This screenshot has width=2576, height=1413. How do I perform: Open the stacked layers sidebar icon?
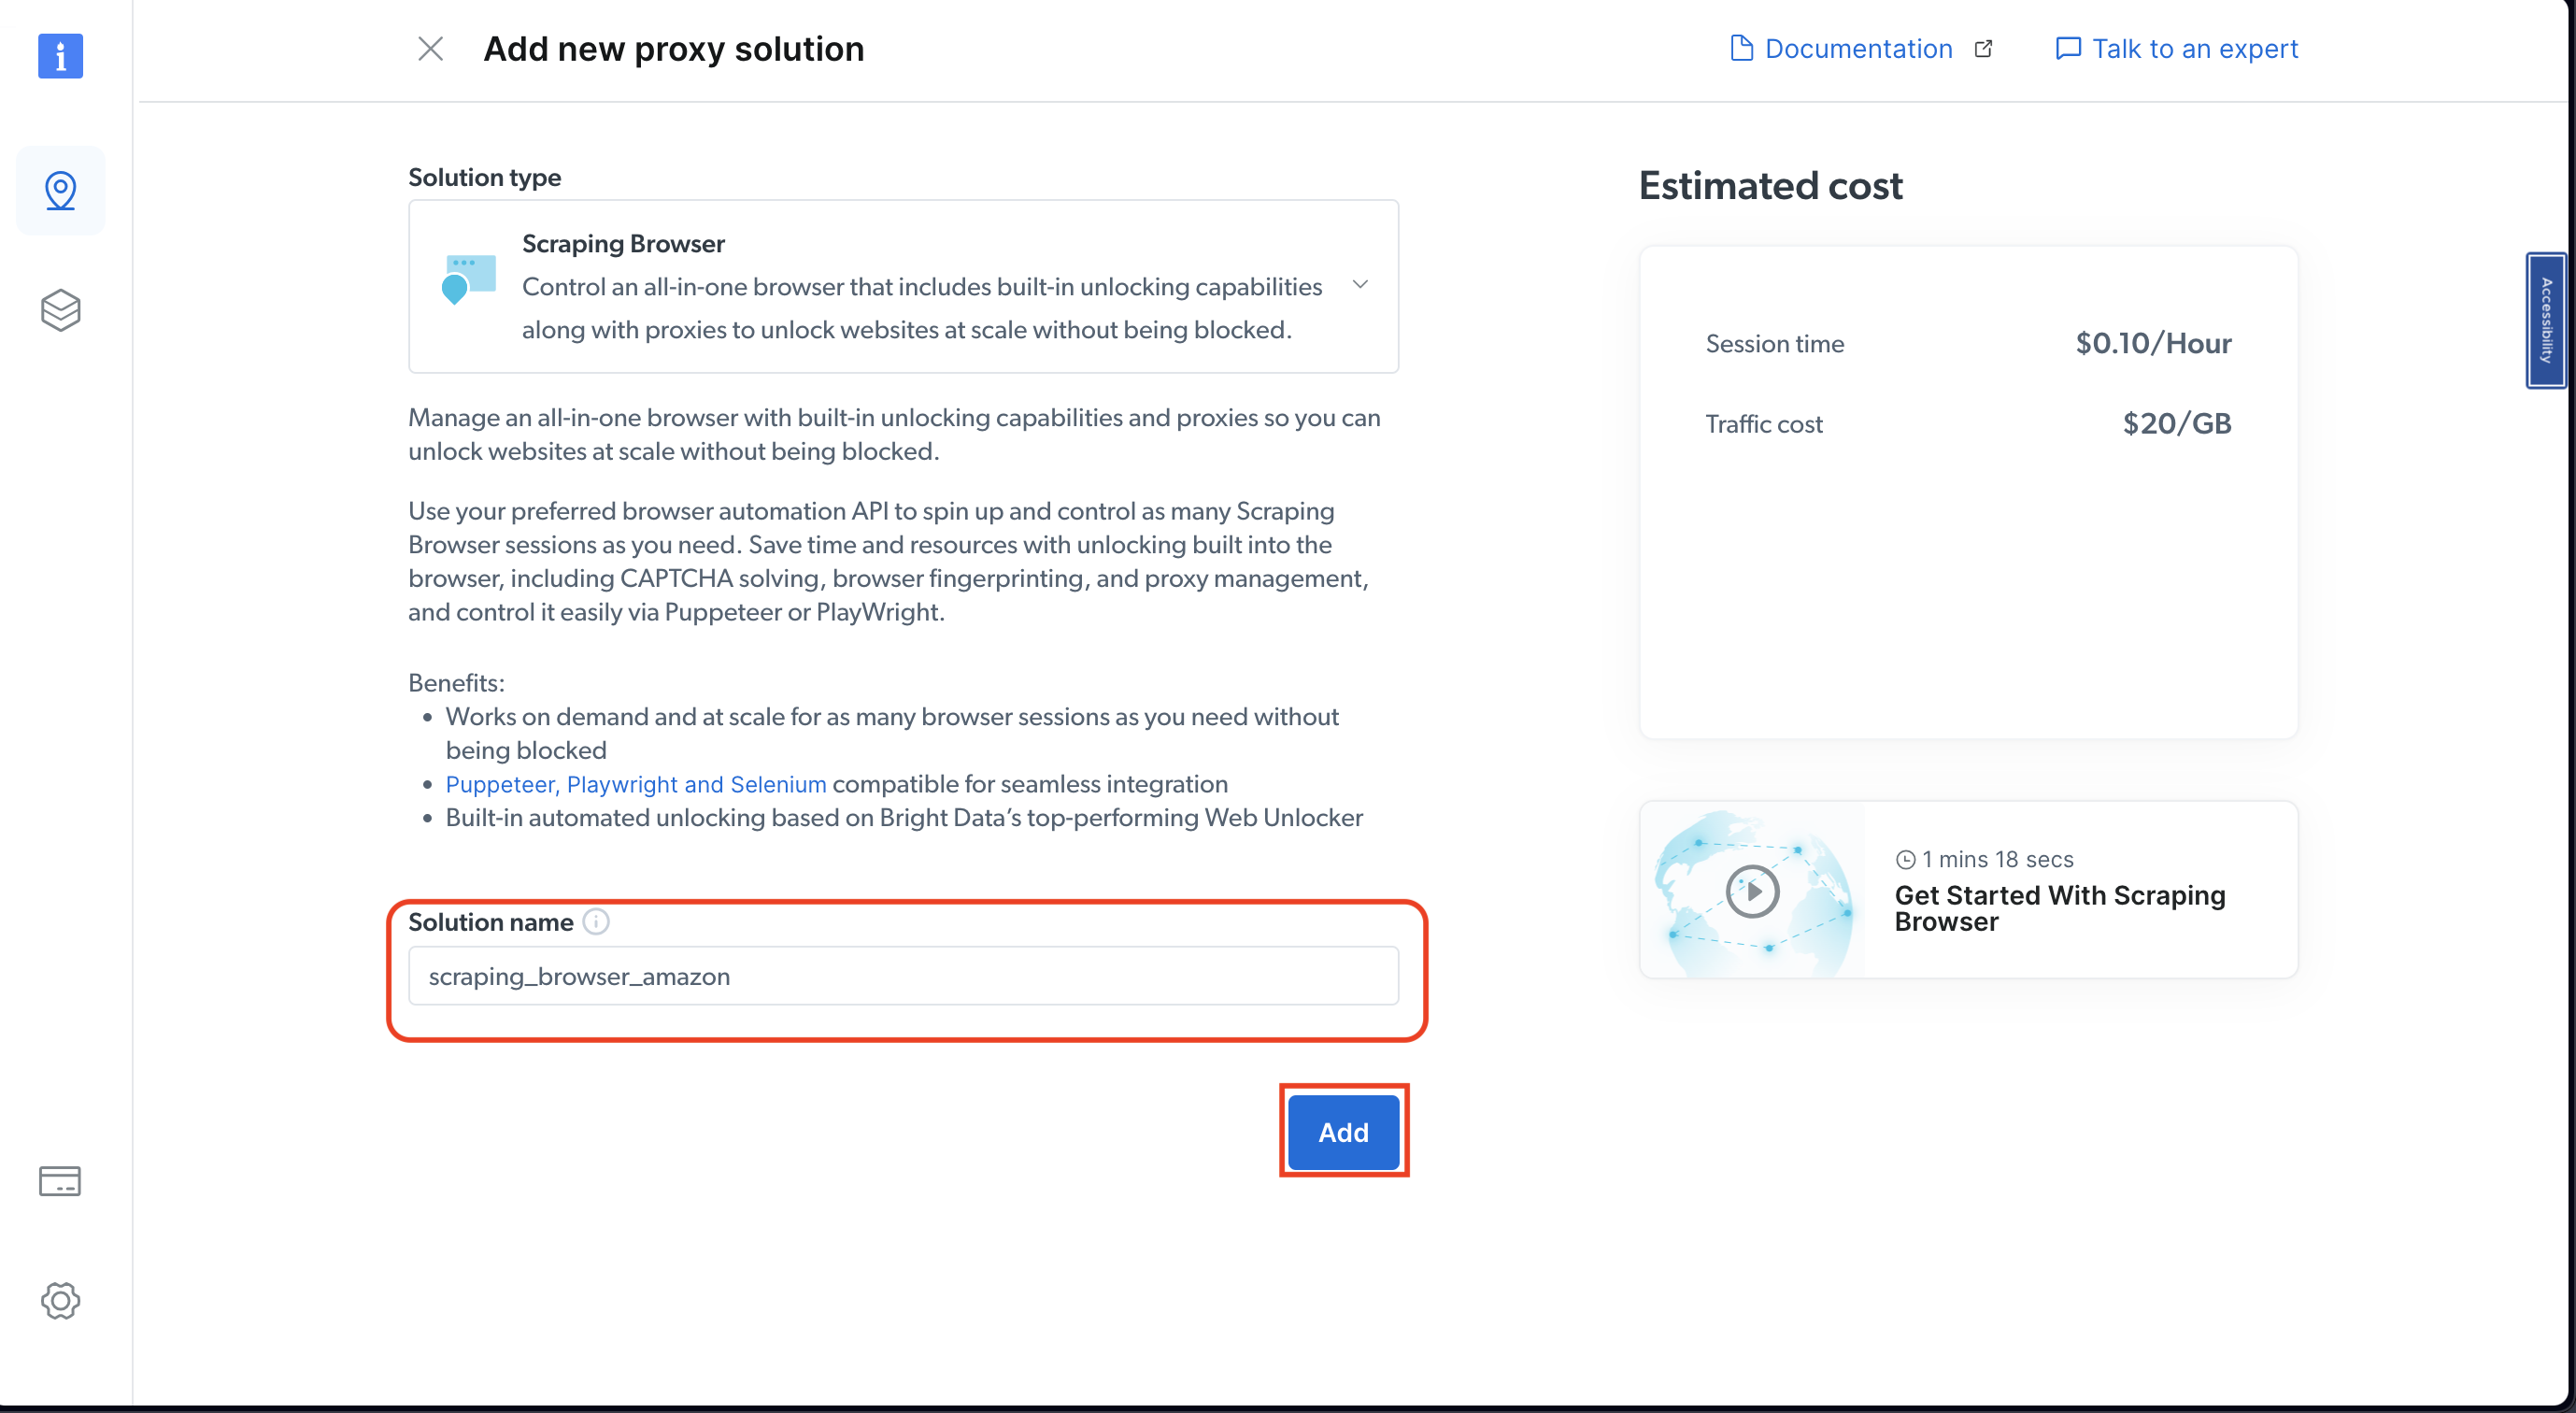(60, 310)
